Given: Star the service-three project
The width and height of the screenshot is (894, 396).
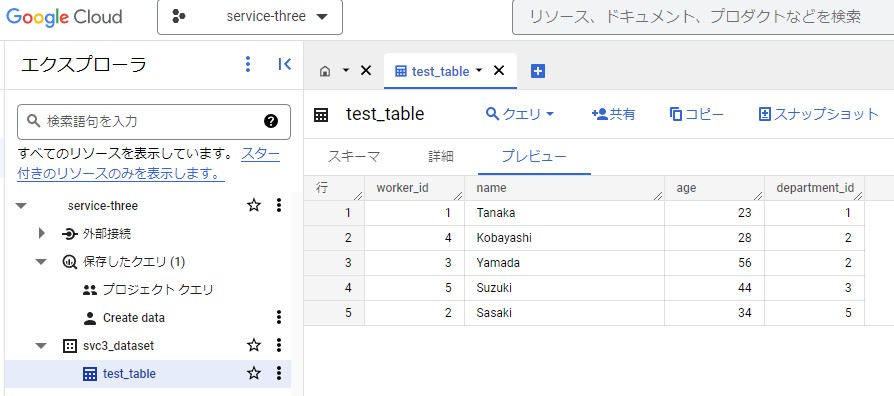Looking at the screenshot, I should point(254,205).
